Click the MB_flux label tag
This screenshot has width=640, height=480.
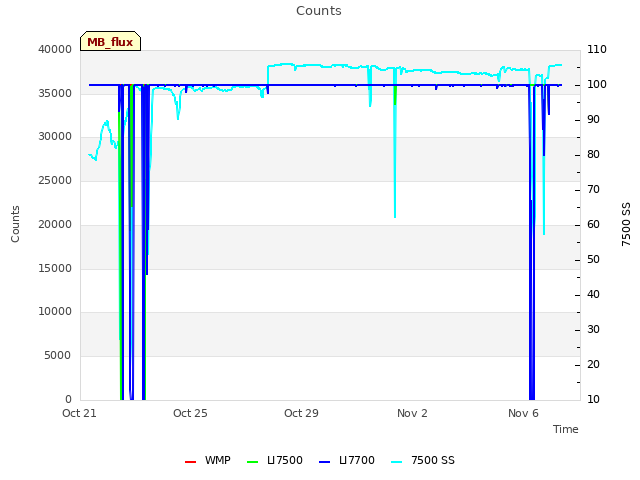tap(110, 41)
